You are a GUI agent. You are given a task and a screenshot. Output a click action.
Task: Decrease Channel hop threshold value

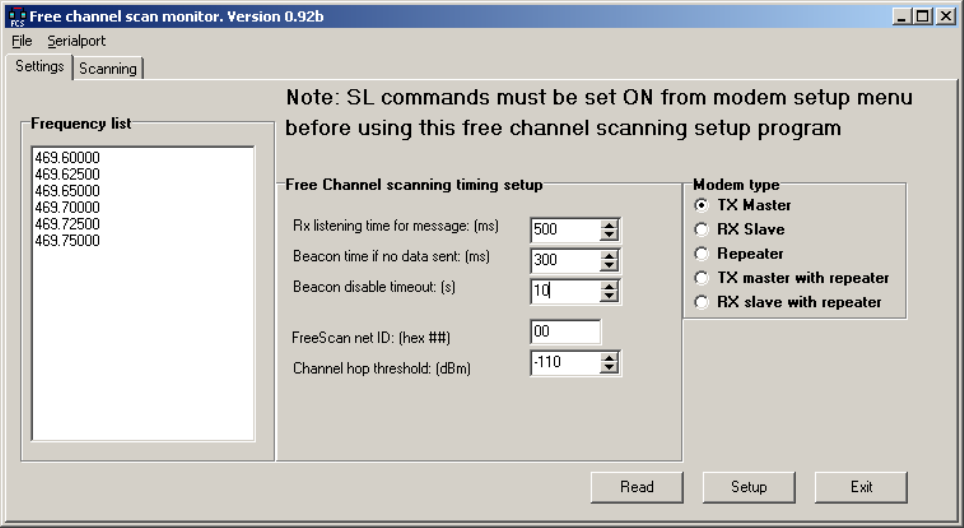coord(609,368)
